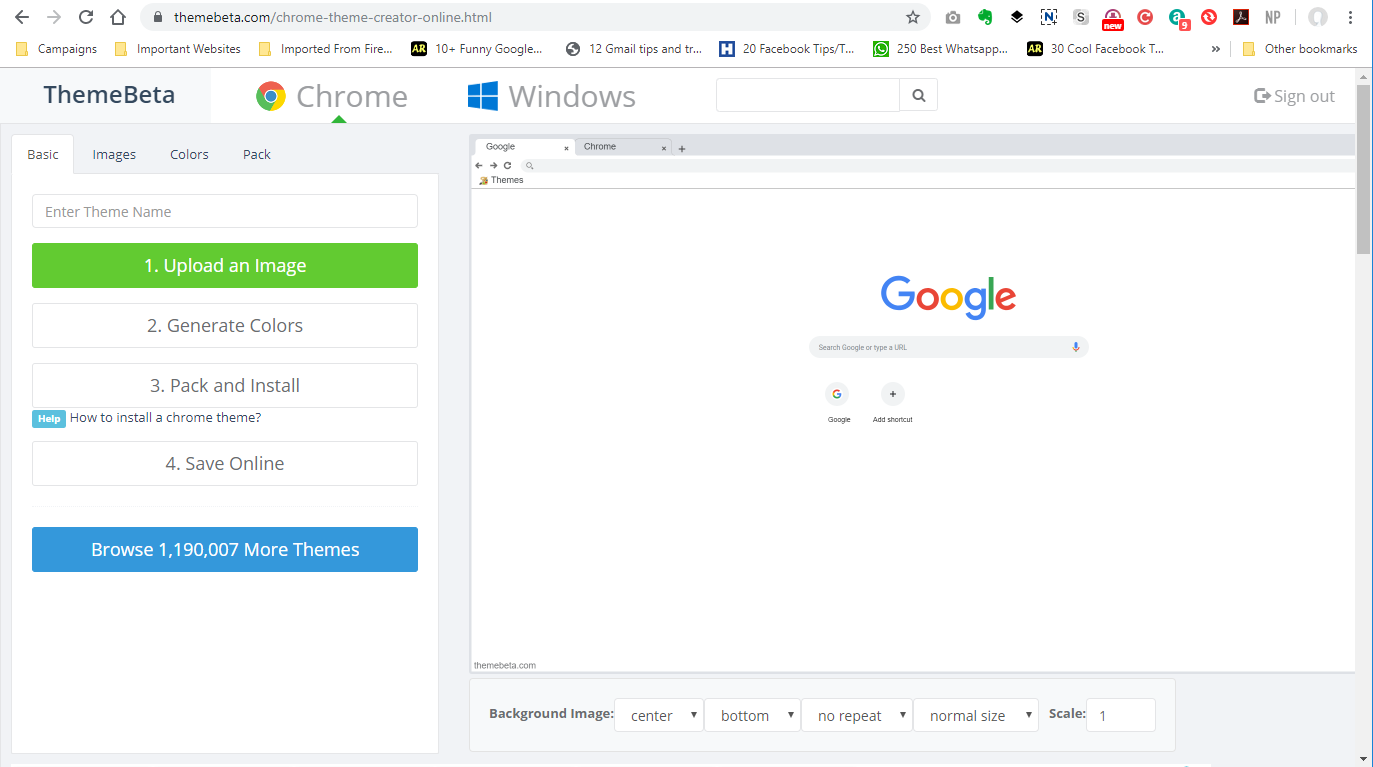Open the Evernote elephant extension

click(x=985, y=17)
